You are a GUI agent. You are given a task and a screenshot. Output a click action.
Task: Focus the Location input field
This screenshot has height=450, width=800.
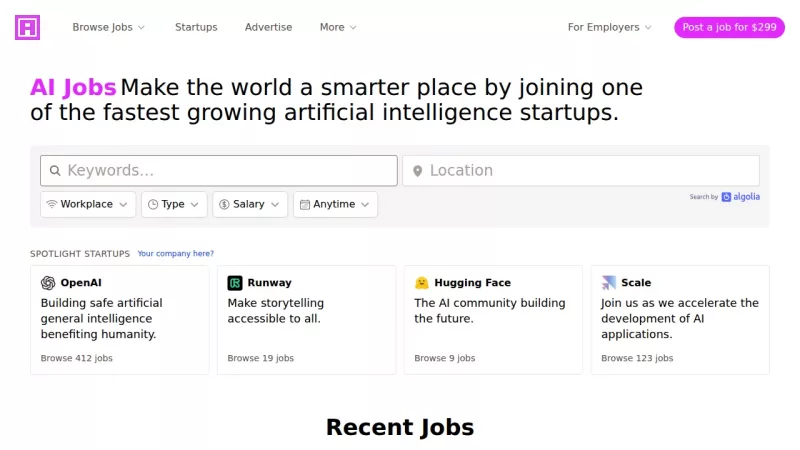[x=581, y=170]
